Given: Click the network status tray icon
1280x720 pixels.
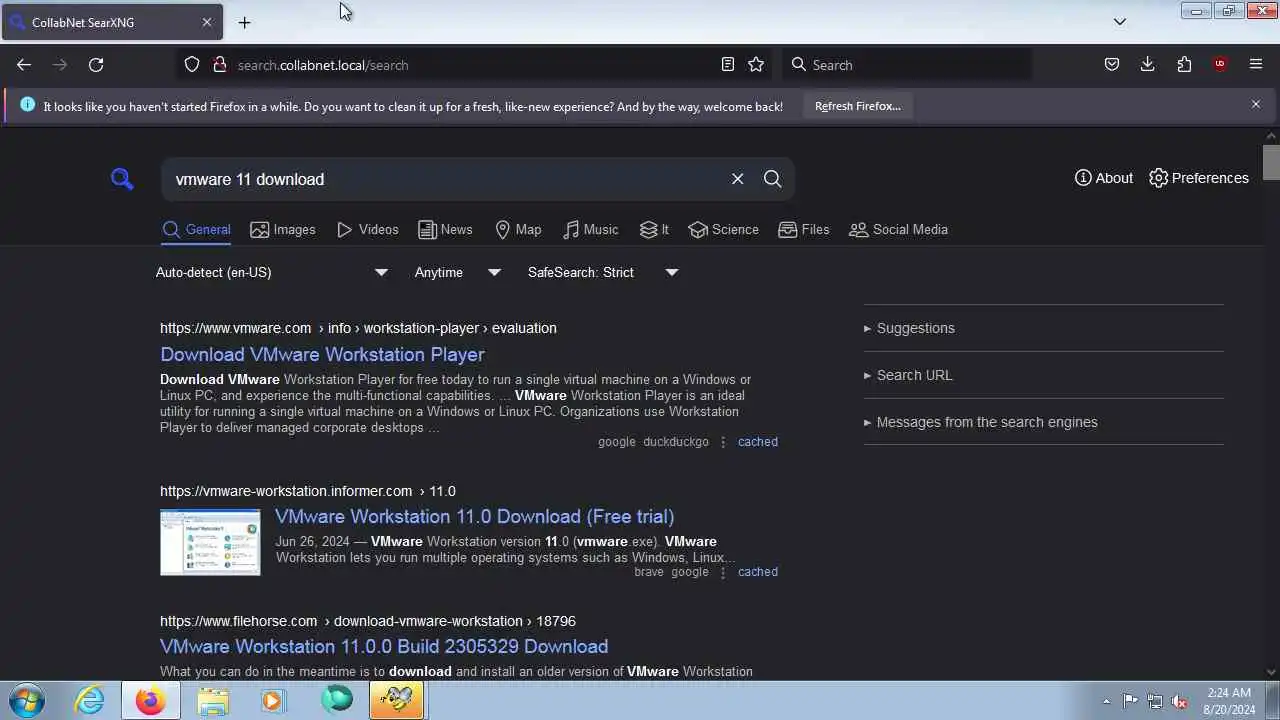Looking at the screenshot, I should pos(1155,701).
